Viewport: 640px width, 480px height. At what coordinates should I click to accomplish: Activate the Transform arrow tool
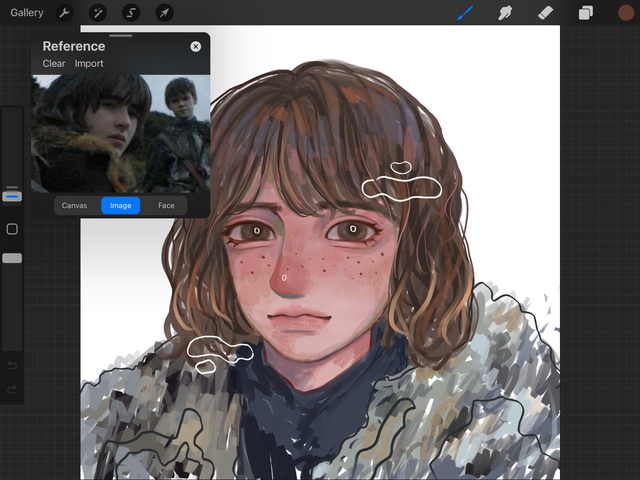(x=164, y=13)
